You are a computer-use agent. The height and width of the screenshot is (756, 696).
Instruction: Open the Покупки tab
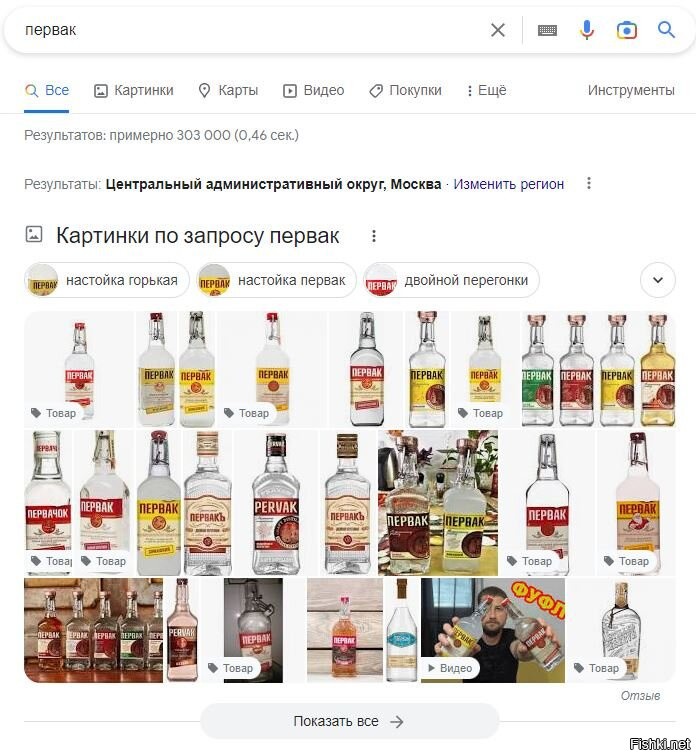point(405,90)
